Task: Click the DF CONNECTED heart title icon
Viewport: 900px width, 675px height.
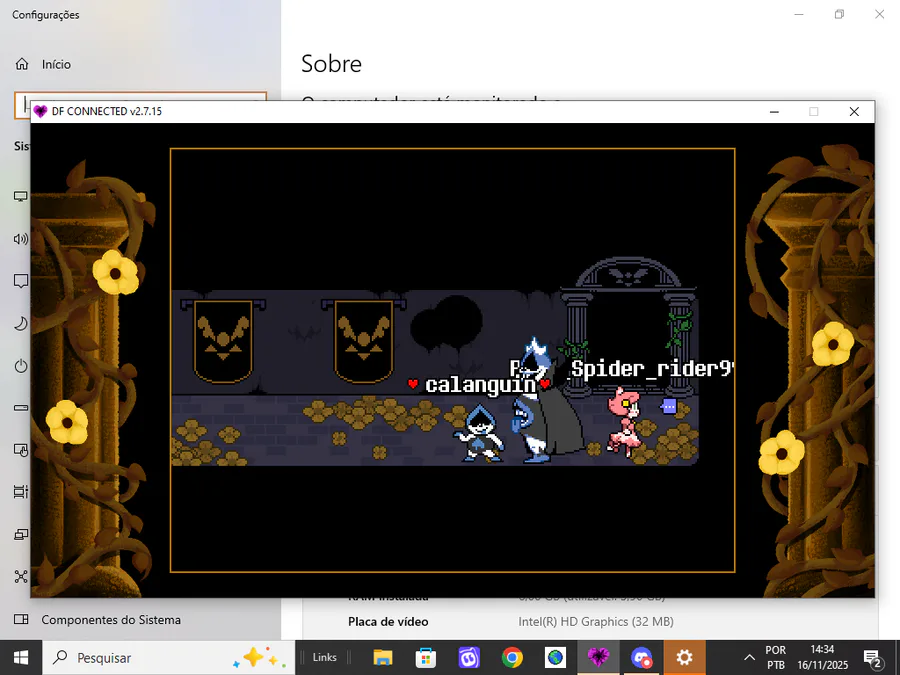Action: click(x=40, y=111)
